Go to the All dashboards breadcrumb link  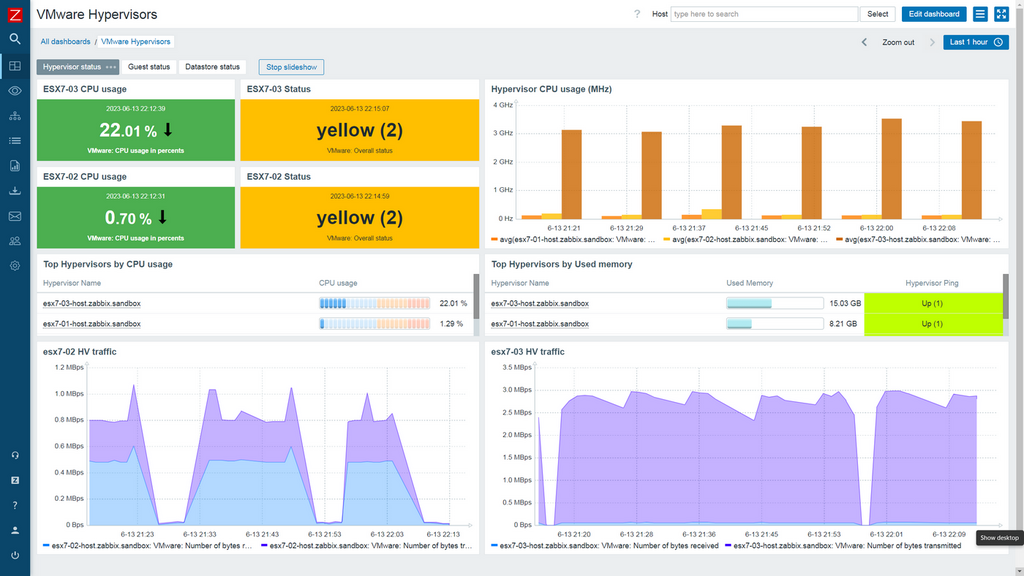pyautogui.click(x=65, y=42)
